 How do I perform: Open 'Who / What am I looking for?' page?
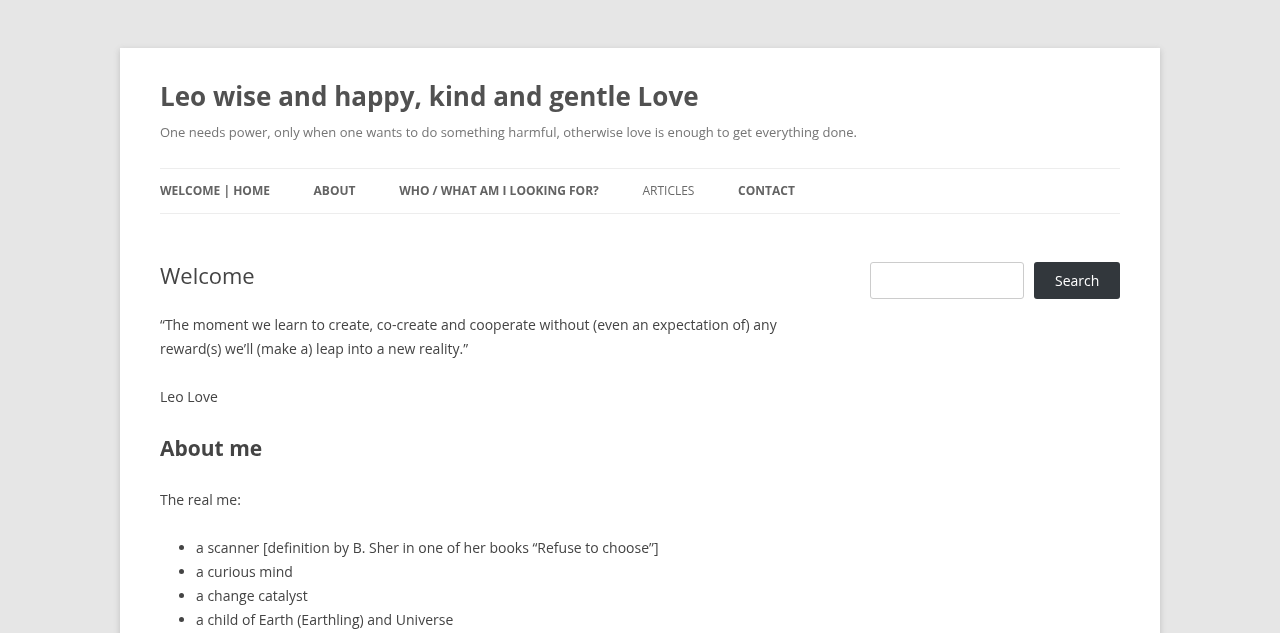(x=499, y=191)
